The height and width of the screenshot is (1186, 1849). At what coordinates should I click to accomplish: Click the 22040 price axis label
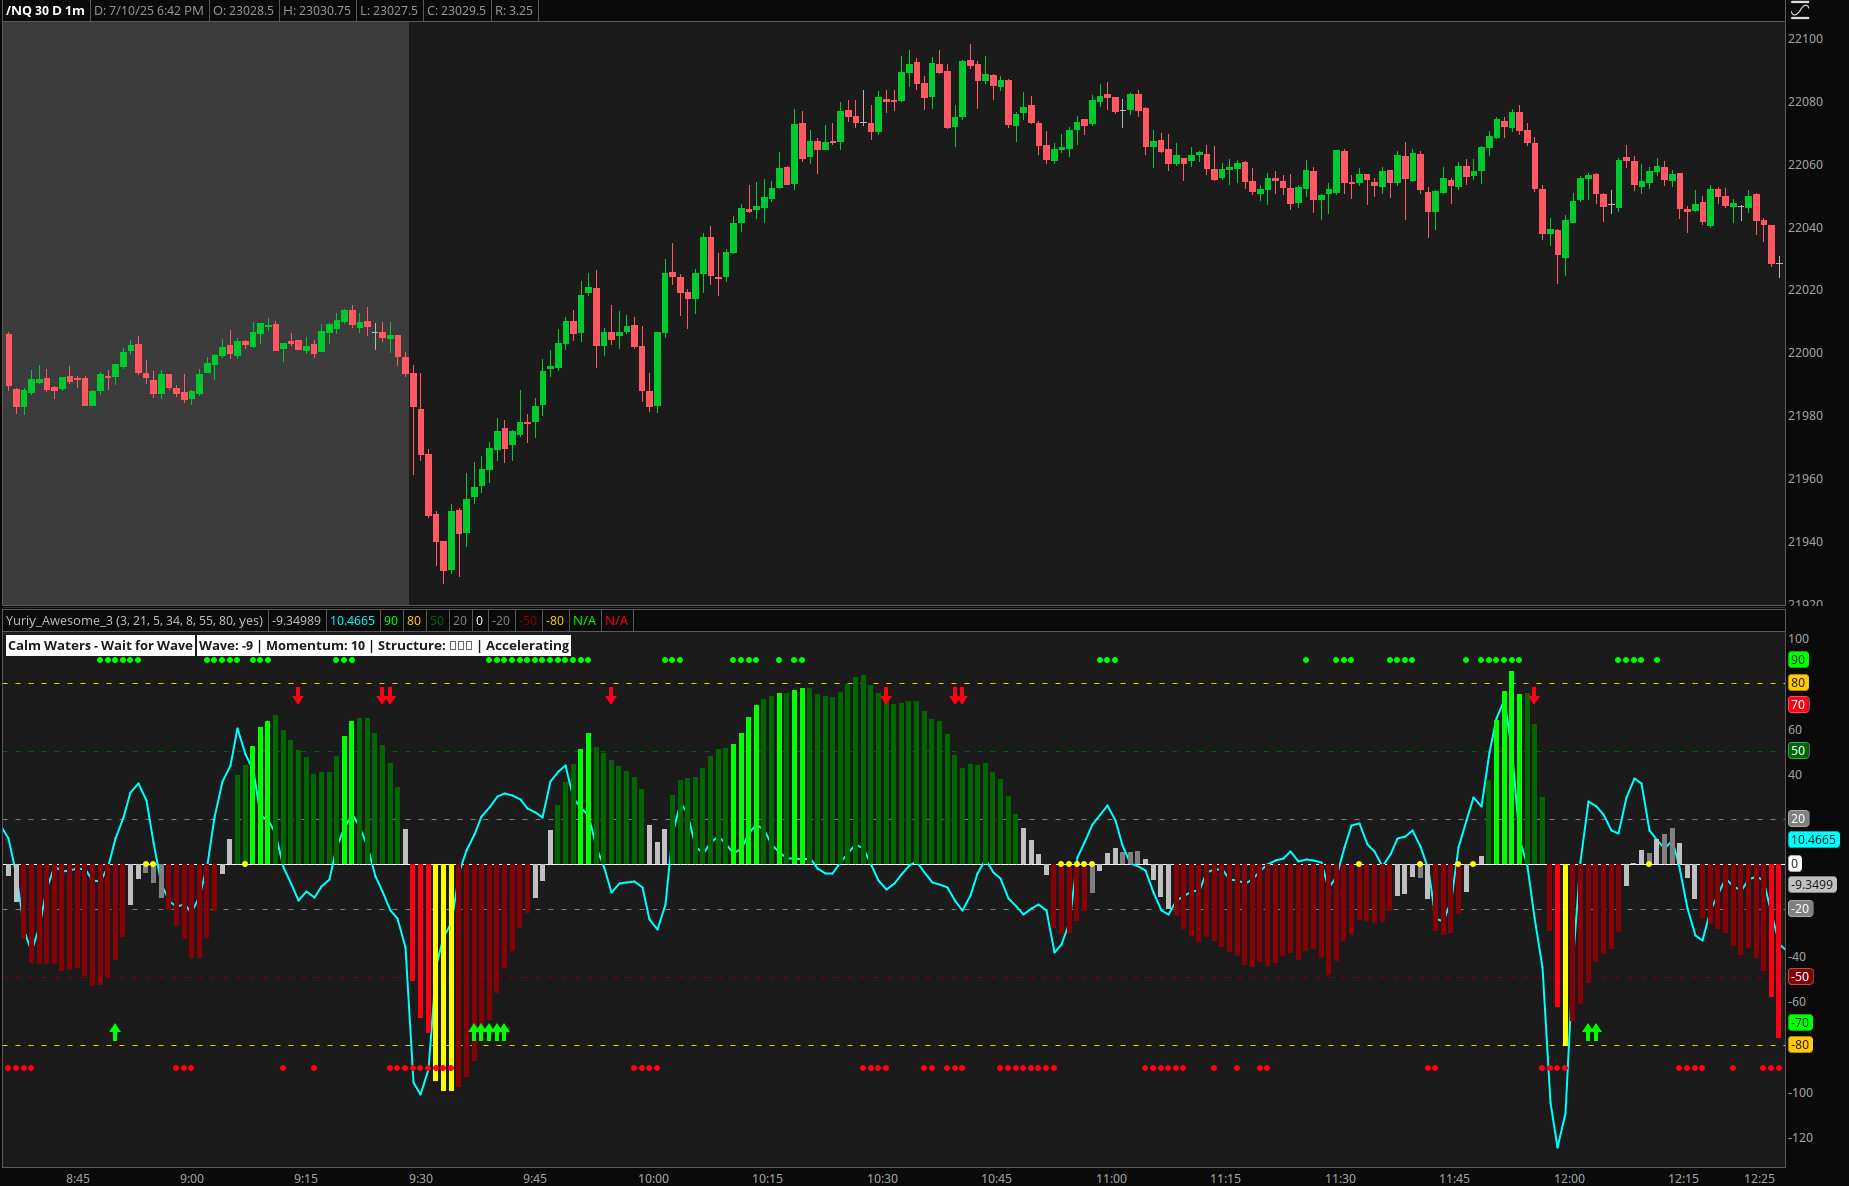coord(1805,228)
